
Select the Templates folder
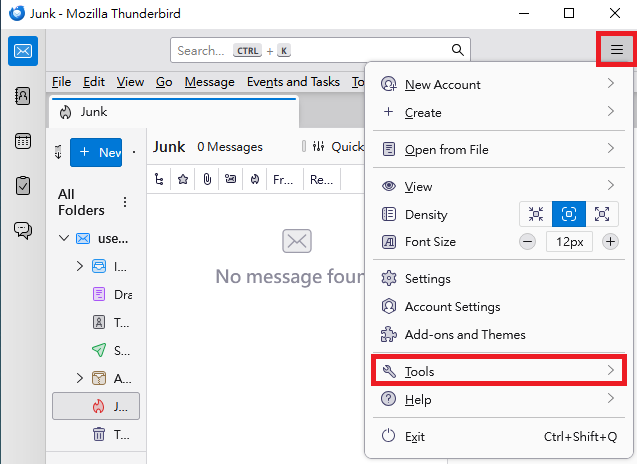pyautogui.click(x=96, y=322)
